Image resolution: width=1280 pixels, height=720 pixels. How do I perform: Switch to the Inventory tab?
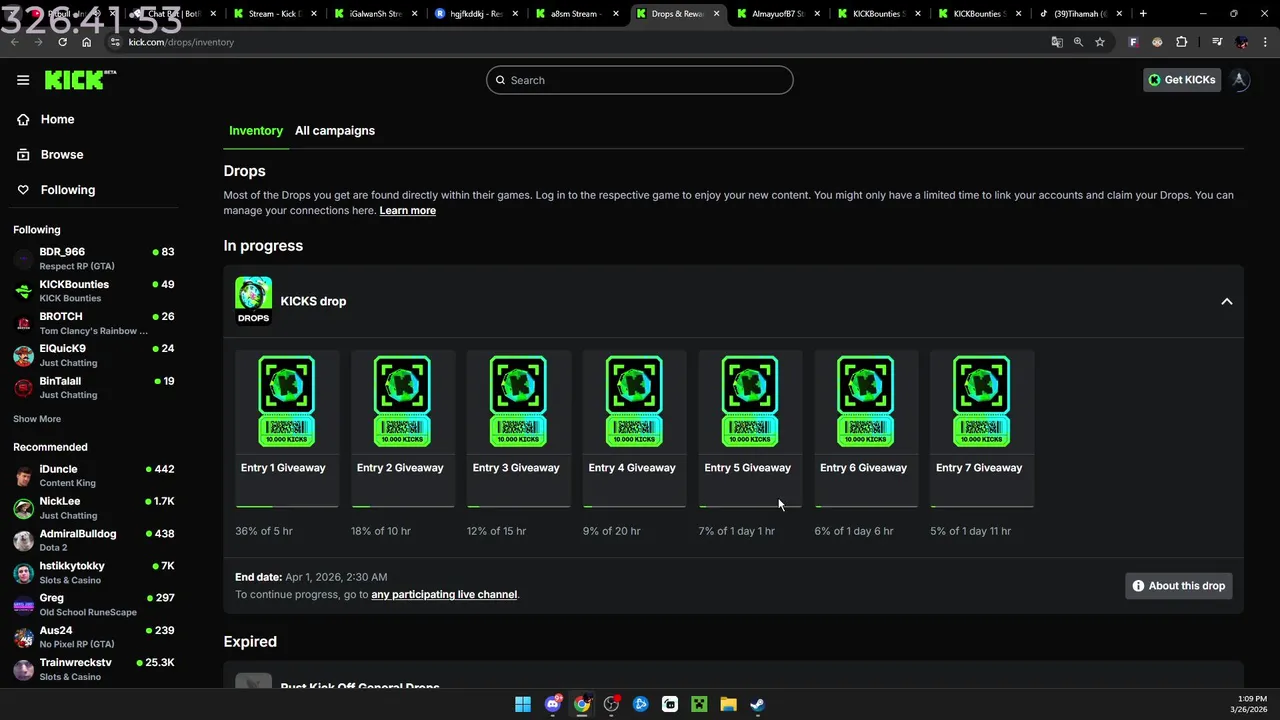256,131
